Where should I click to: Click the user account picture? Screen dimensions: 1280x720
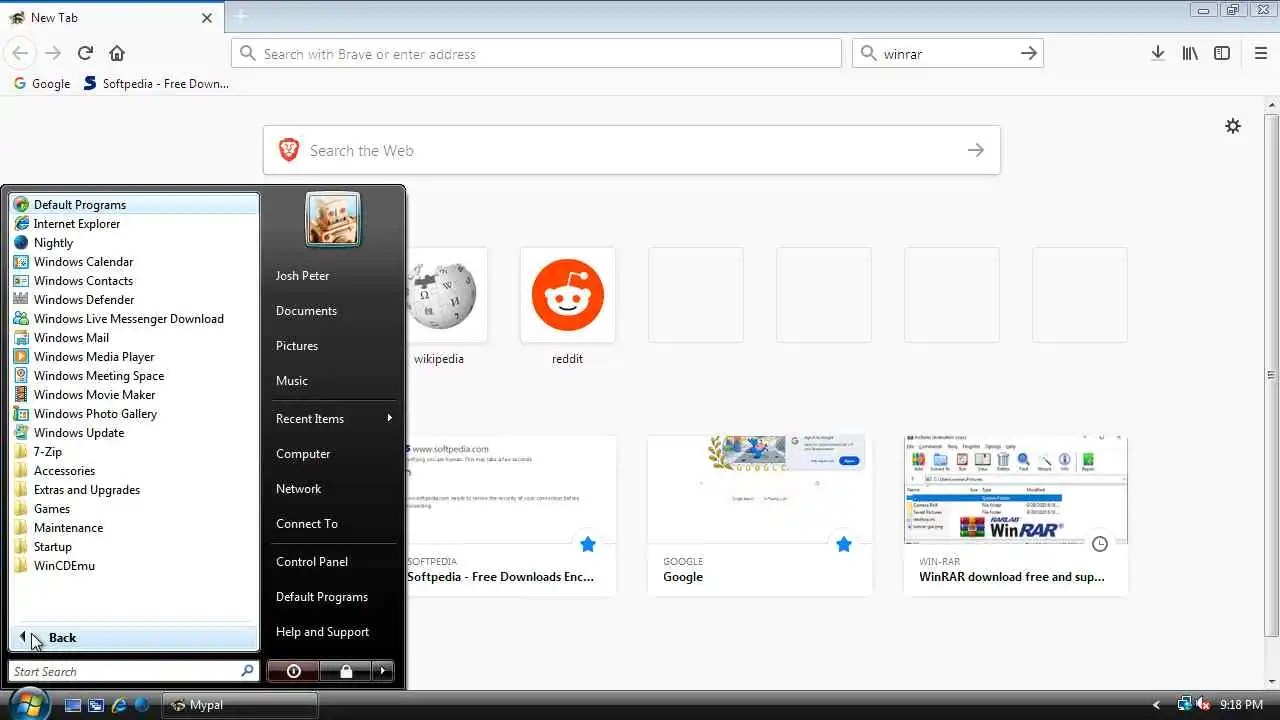pos(333,219)
